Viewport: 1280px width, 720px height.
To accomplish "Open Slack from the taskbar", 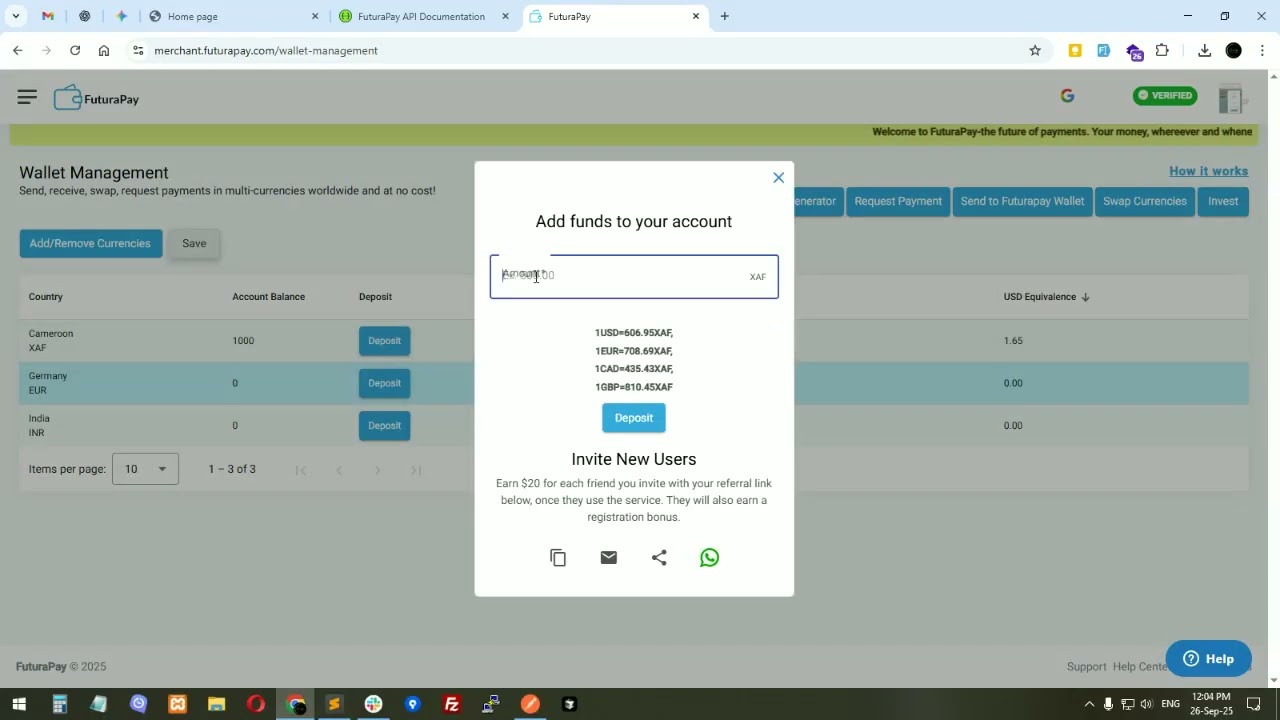I will coord(373,704).
